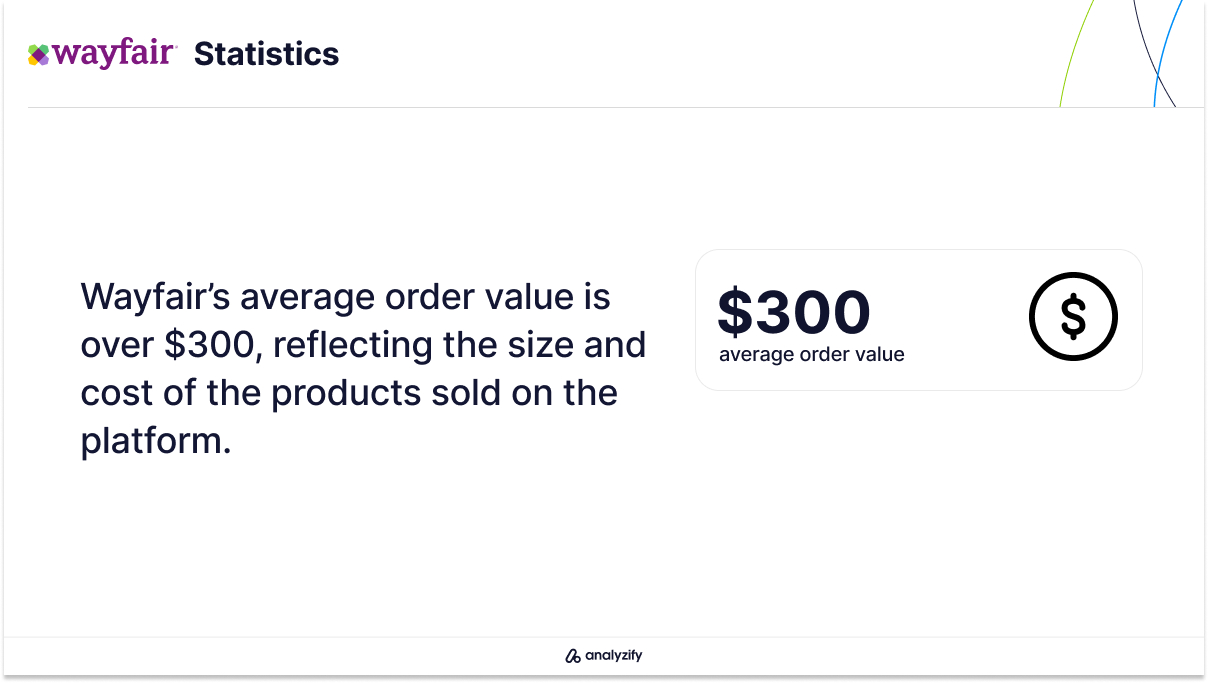This screenshot has height=683, width=1208.
Task: Click the small caption under $300
Action: (x=811, y=354)
